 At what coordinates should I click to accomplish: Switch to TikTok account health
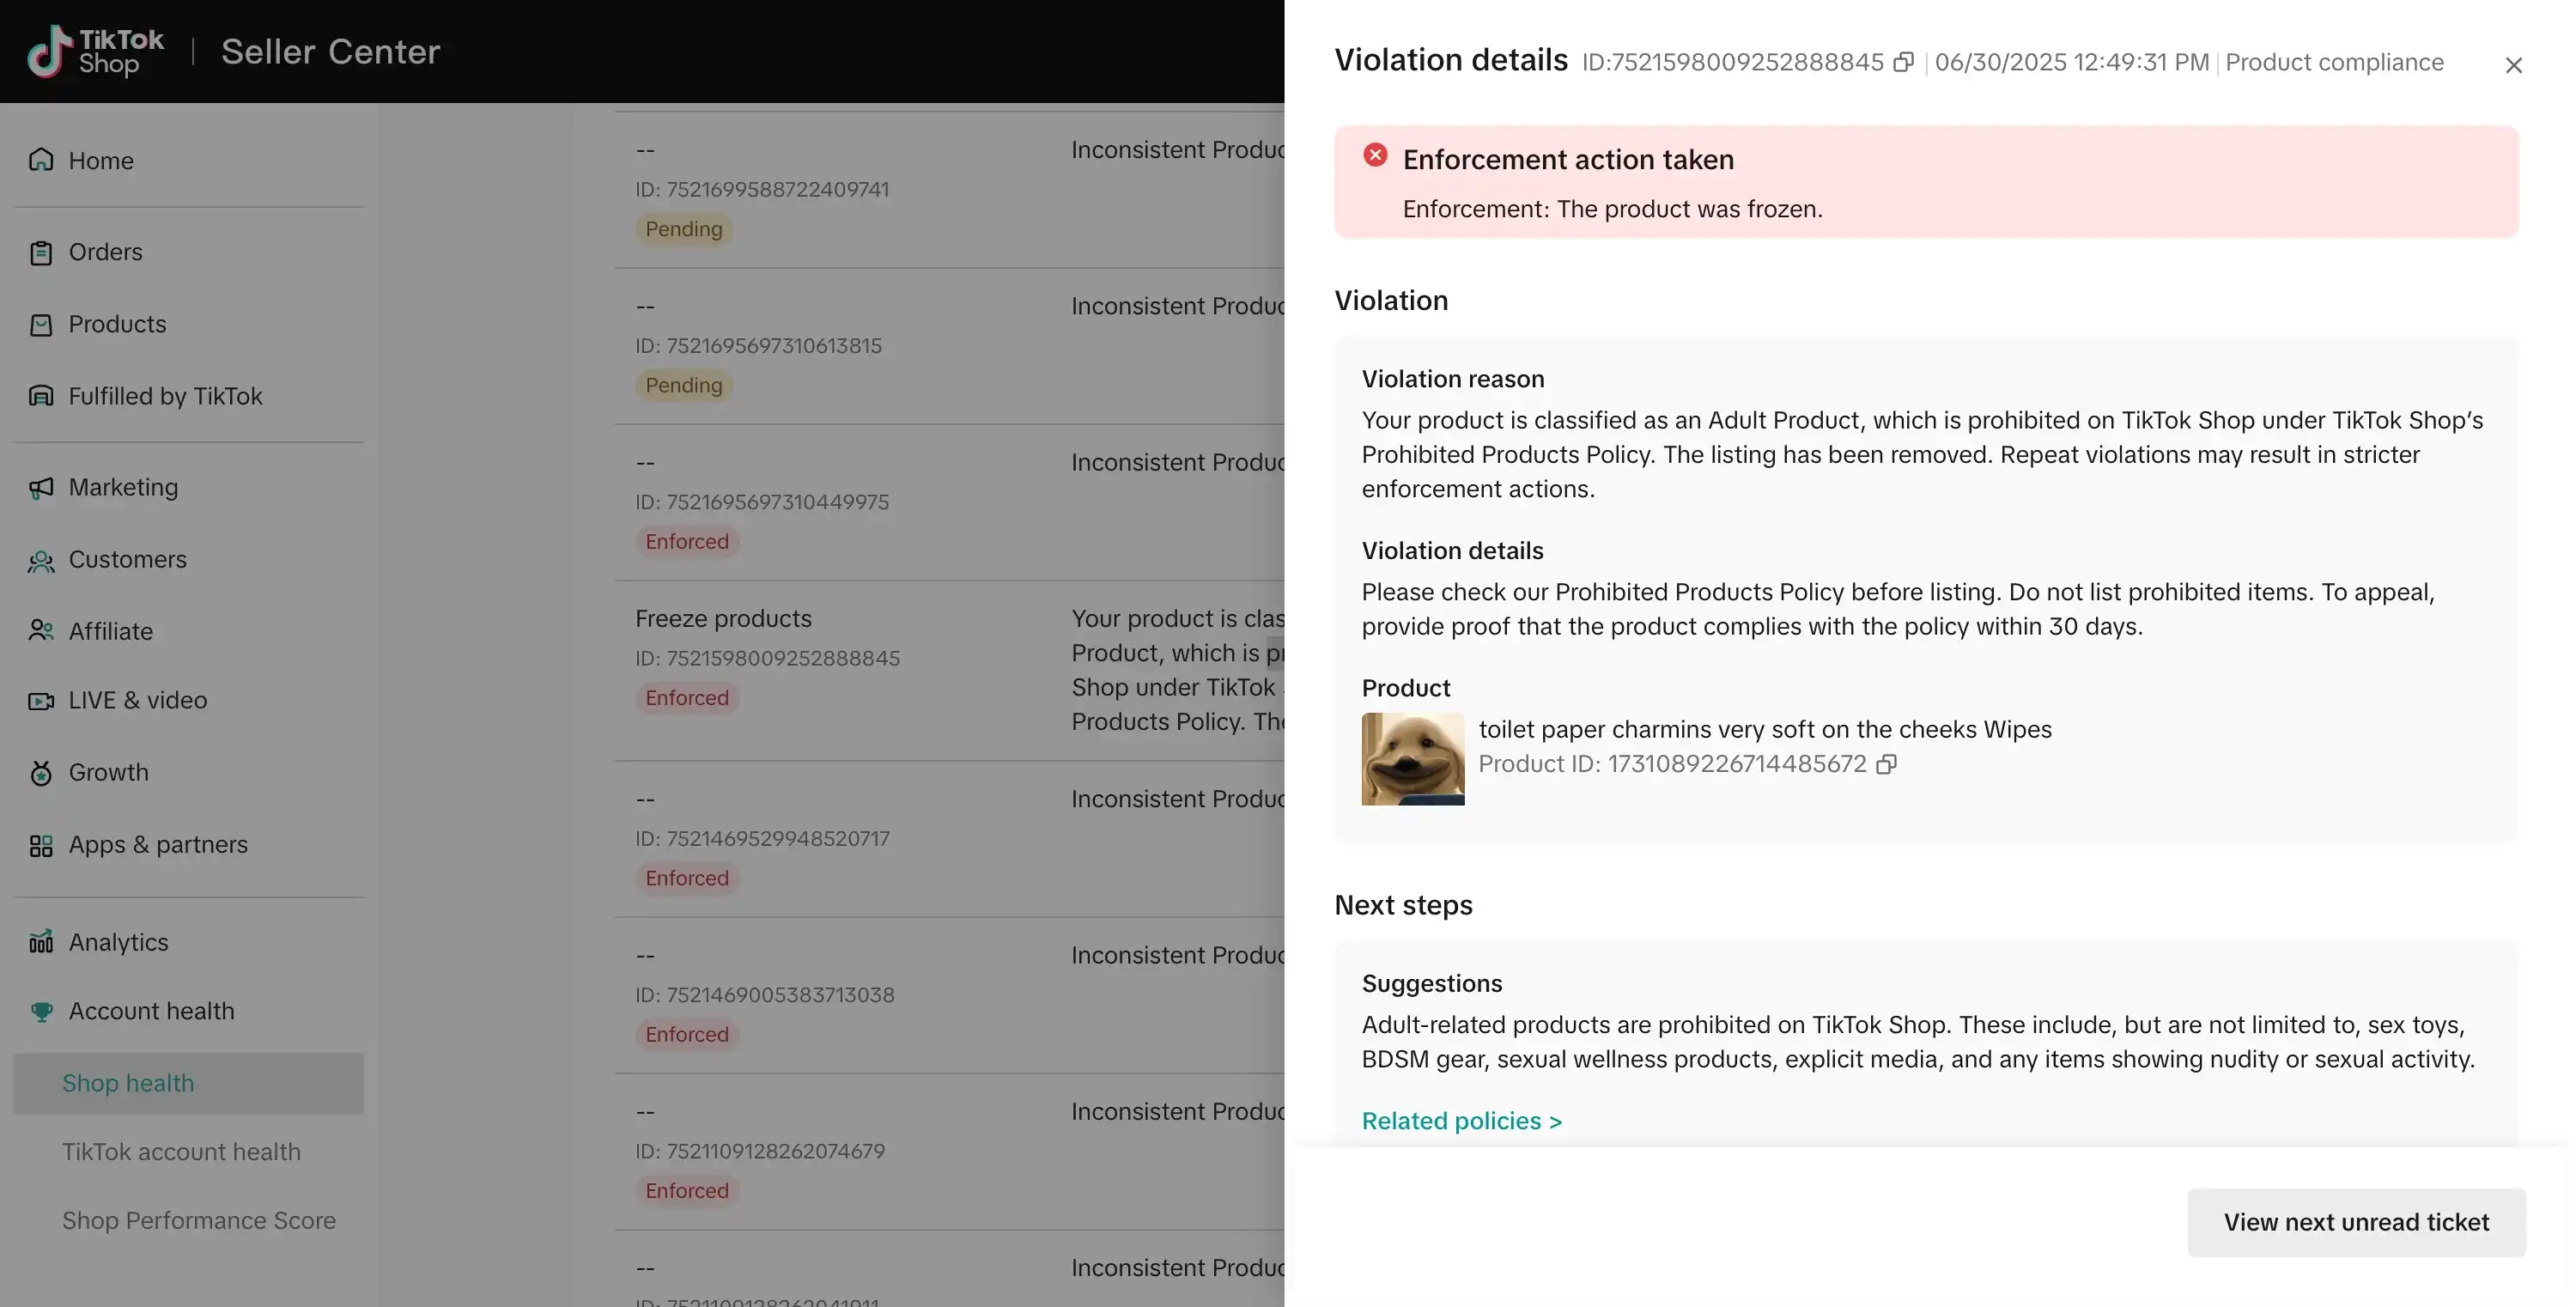pyautogui.click(x=182, y=1152)
